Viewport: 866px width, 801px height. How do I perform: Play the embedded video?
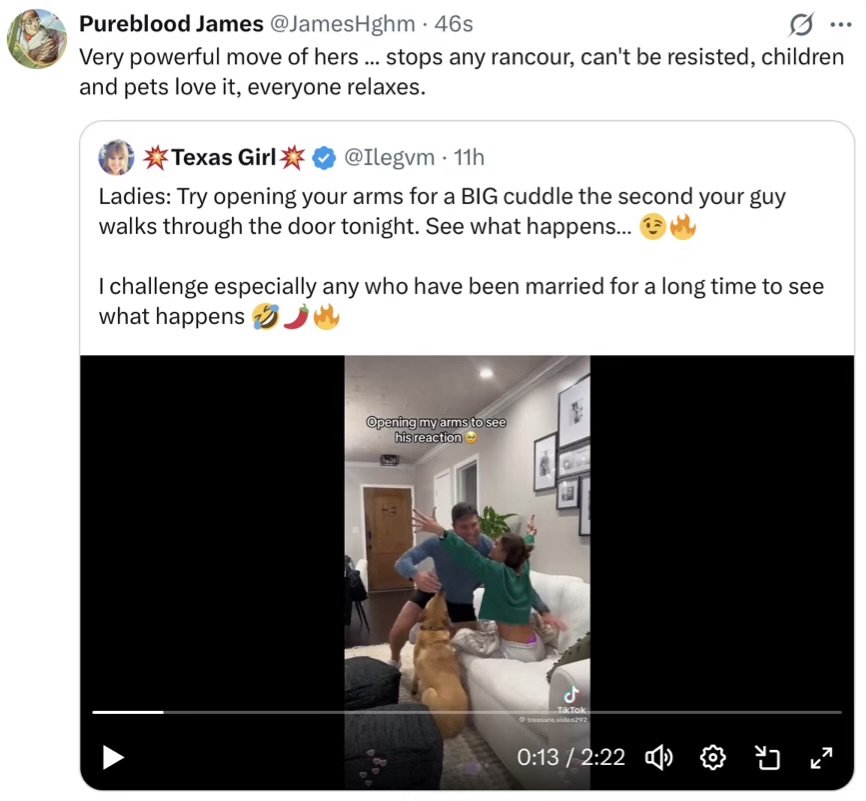tap(114, 758)
